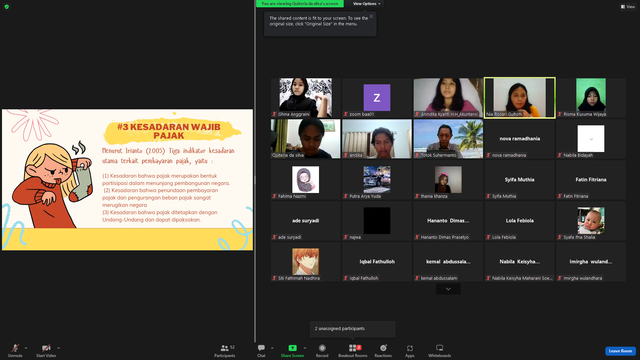Select Siti Fathimah Nadhira's tile
640x360 pixels.
(305, 262)
